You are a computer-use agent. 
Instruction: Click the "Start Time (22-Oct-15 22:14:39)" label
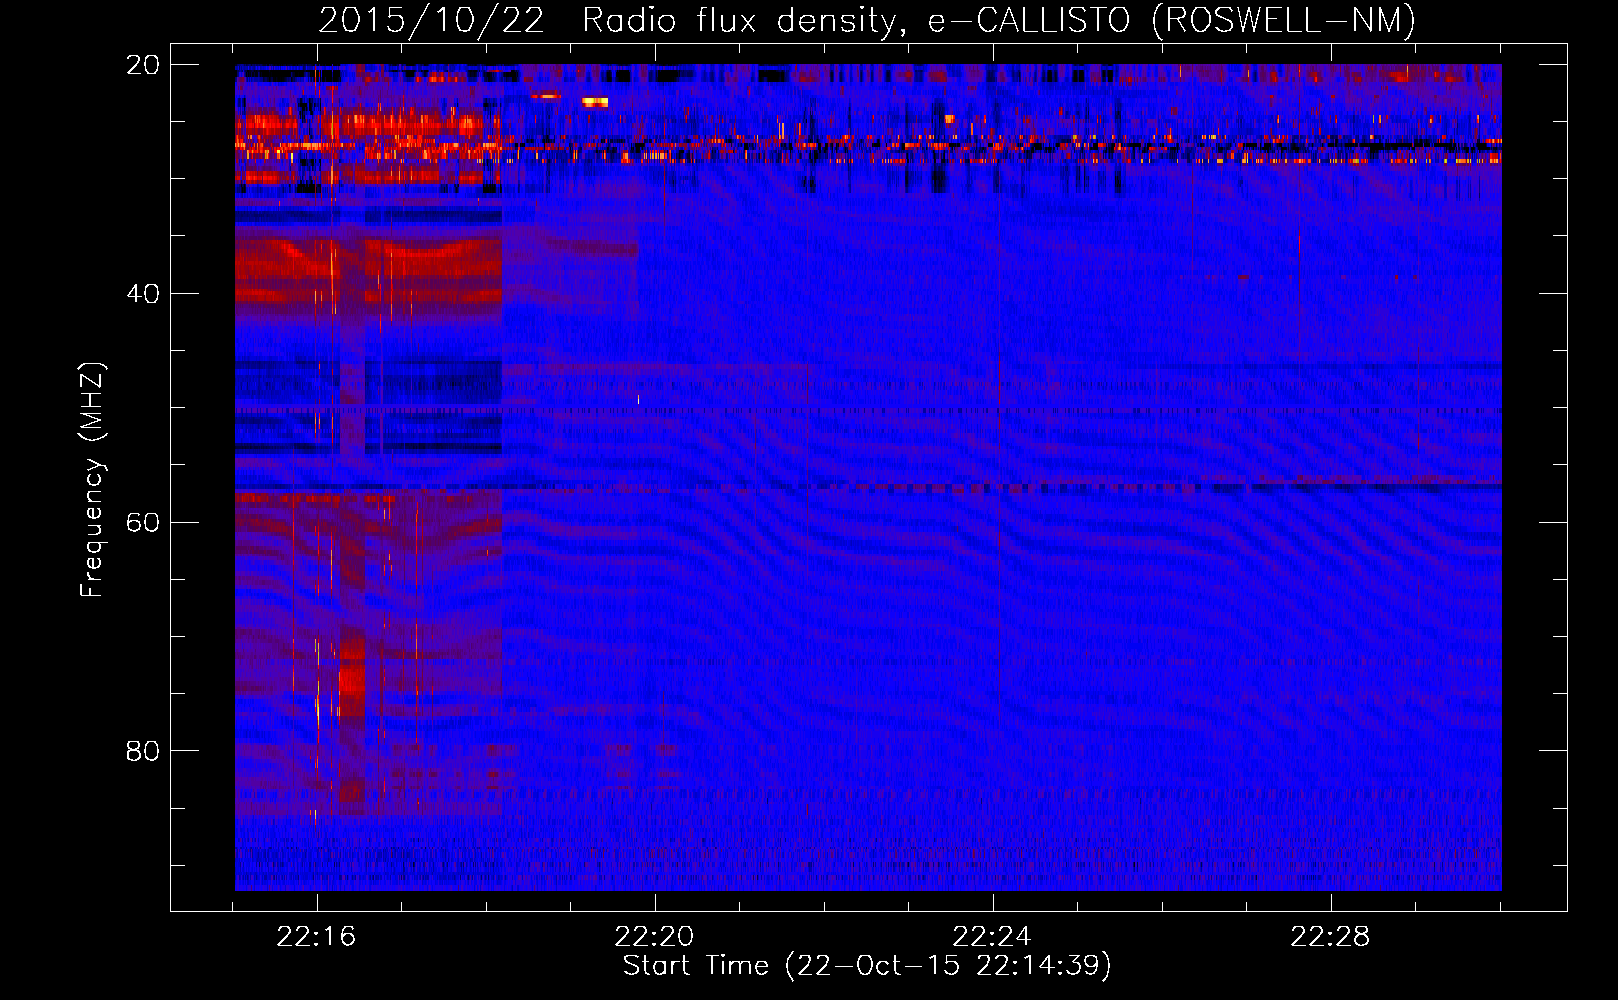(867, 966)
